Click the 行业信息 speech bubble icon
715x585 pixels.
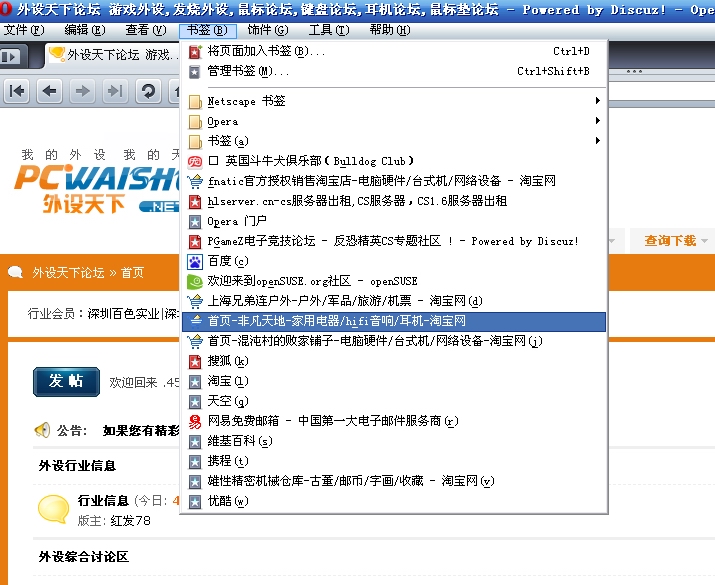53,510
